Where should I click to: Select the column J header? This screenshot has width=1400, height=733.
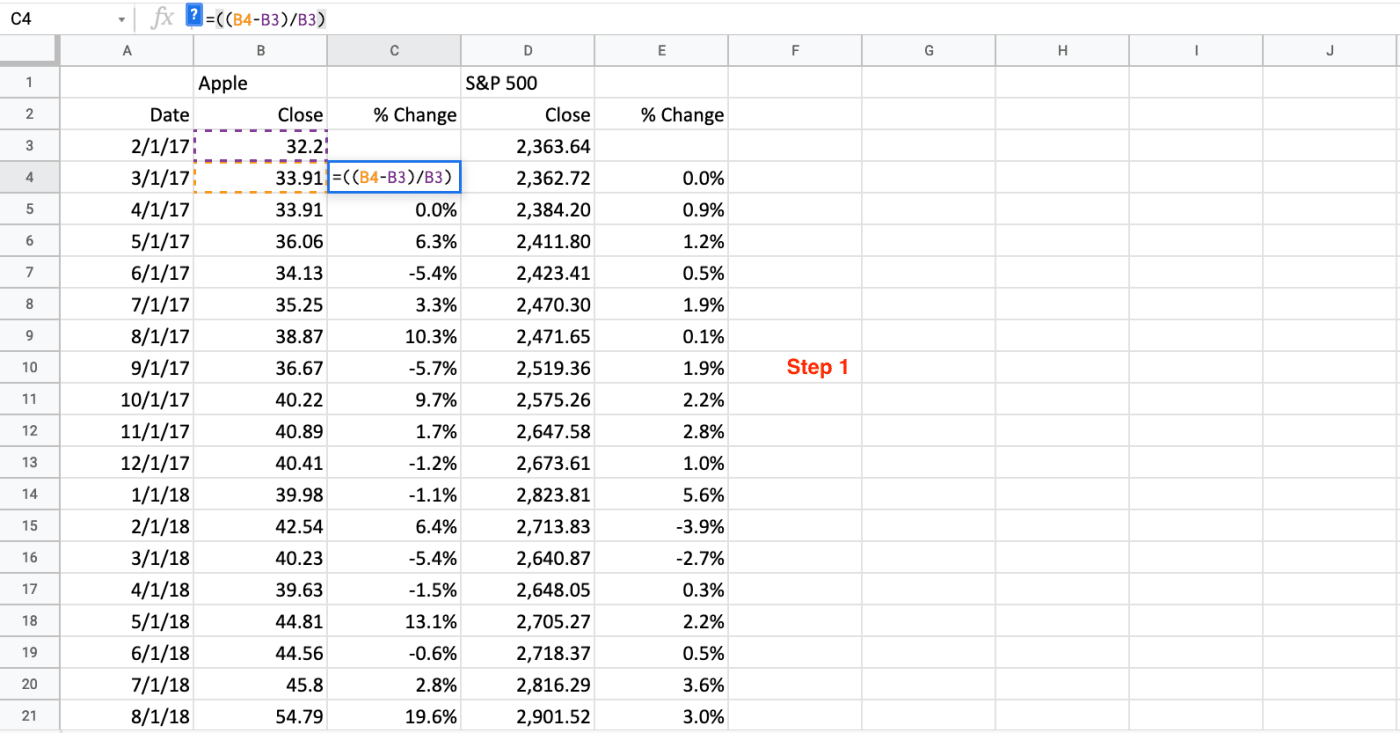coord(1329,51)
